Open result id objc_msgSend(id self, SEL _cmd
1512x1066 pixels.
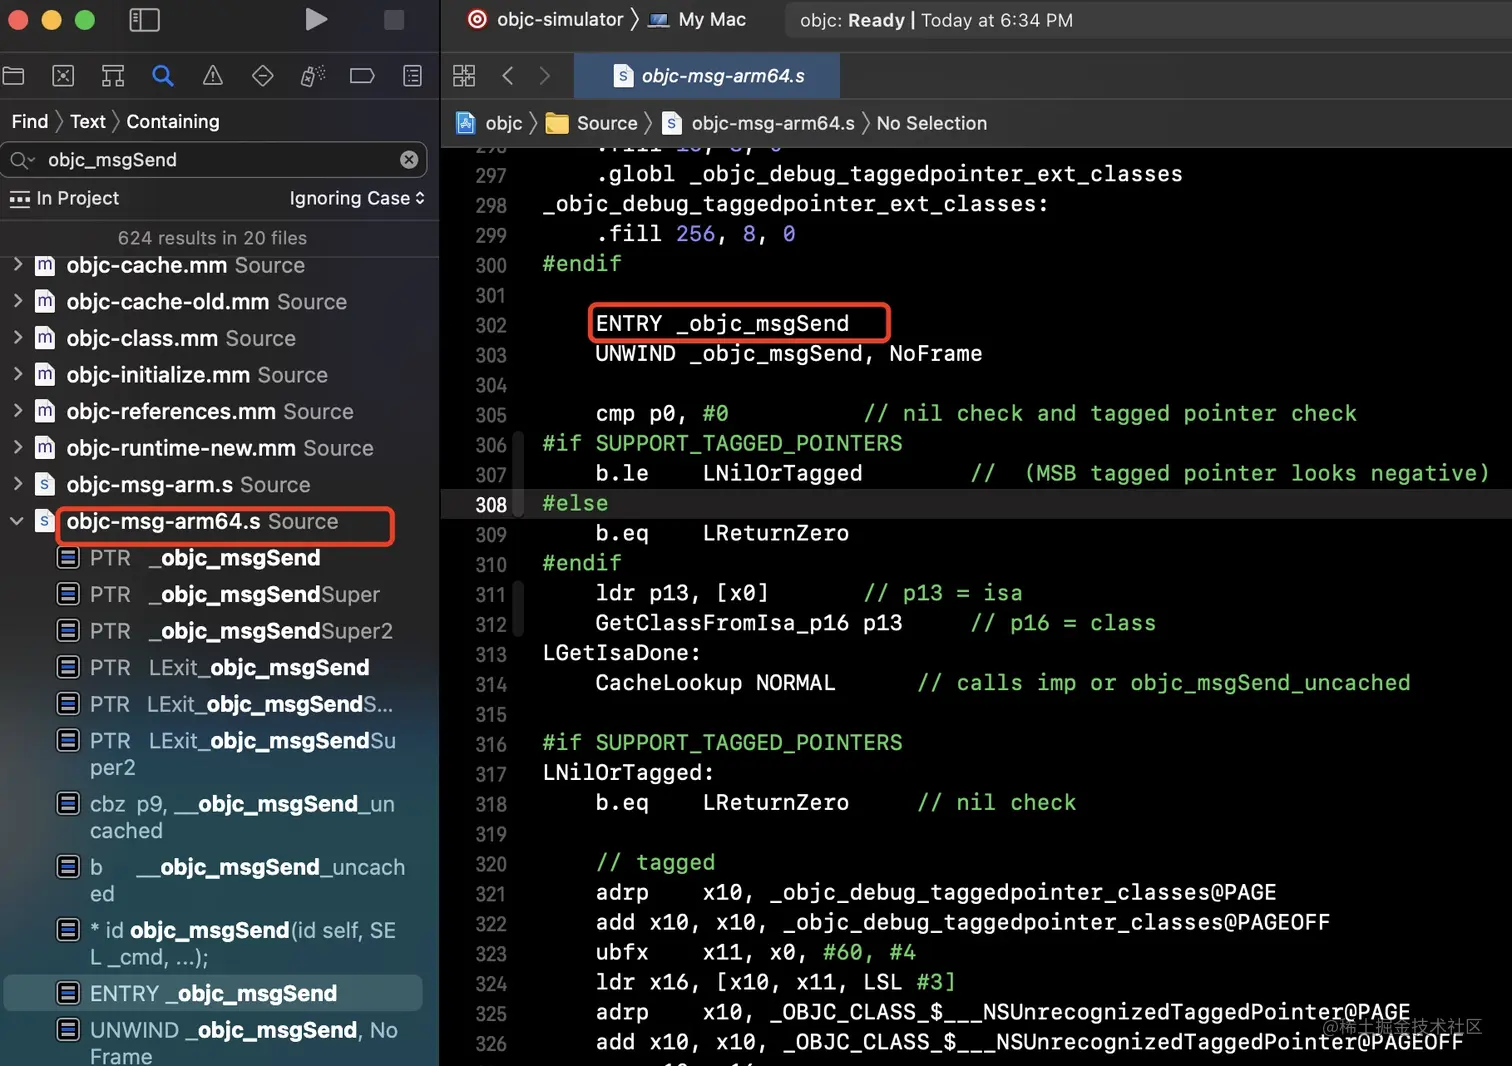[x=227, y=943]
